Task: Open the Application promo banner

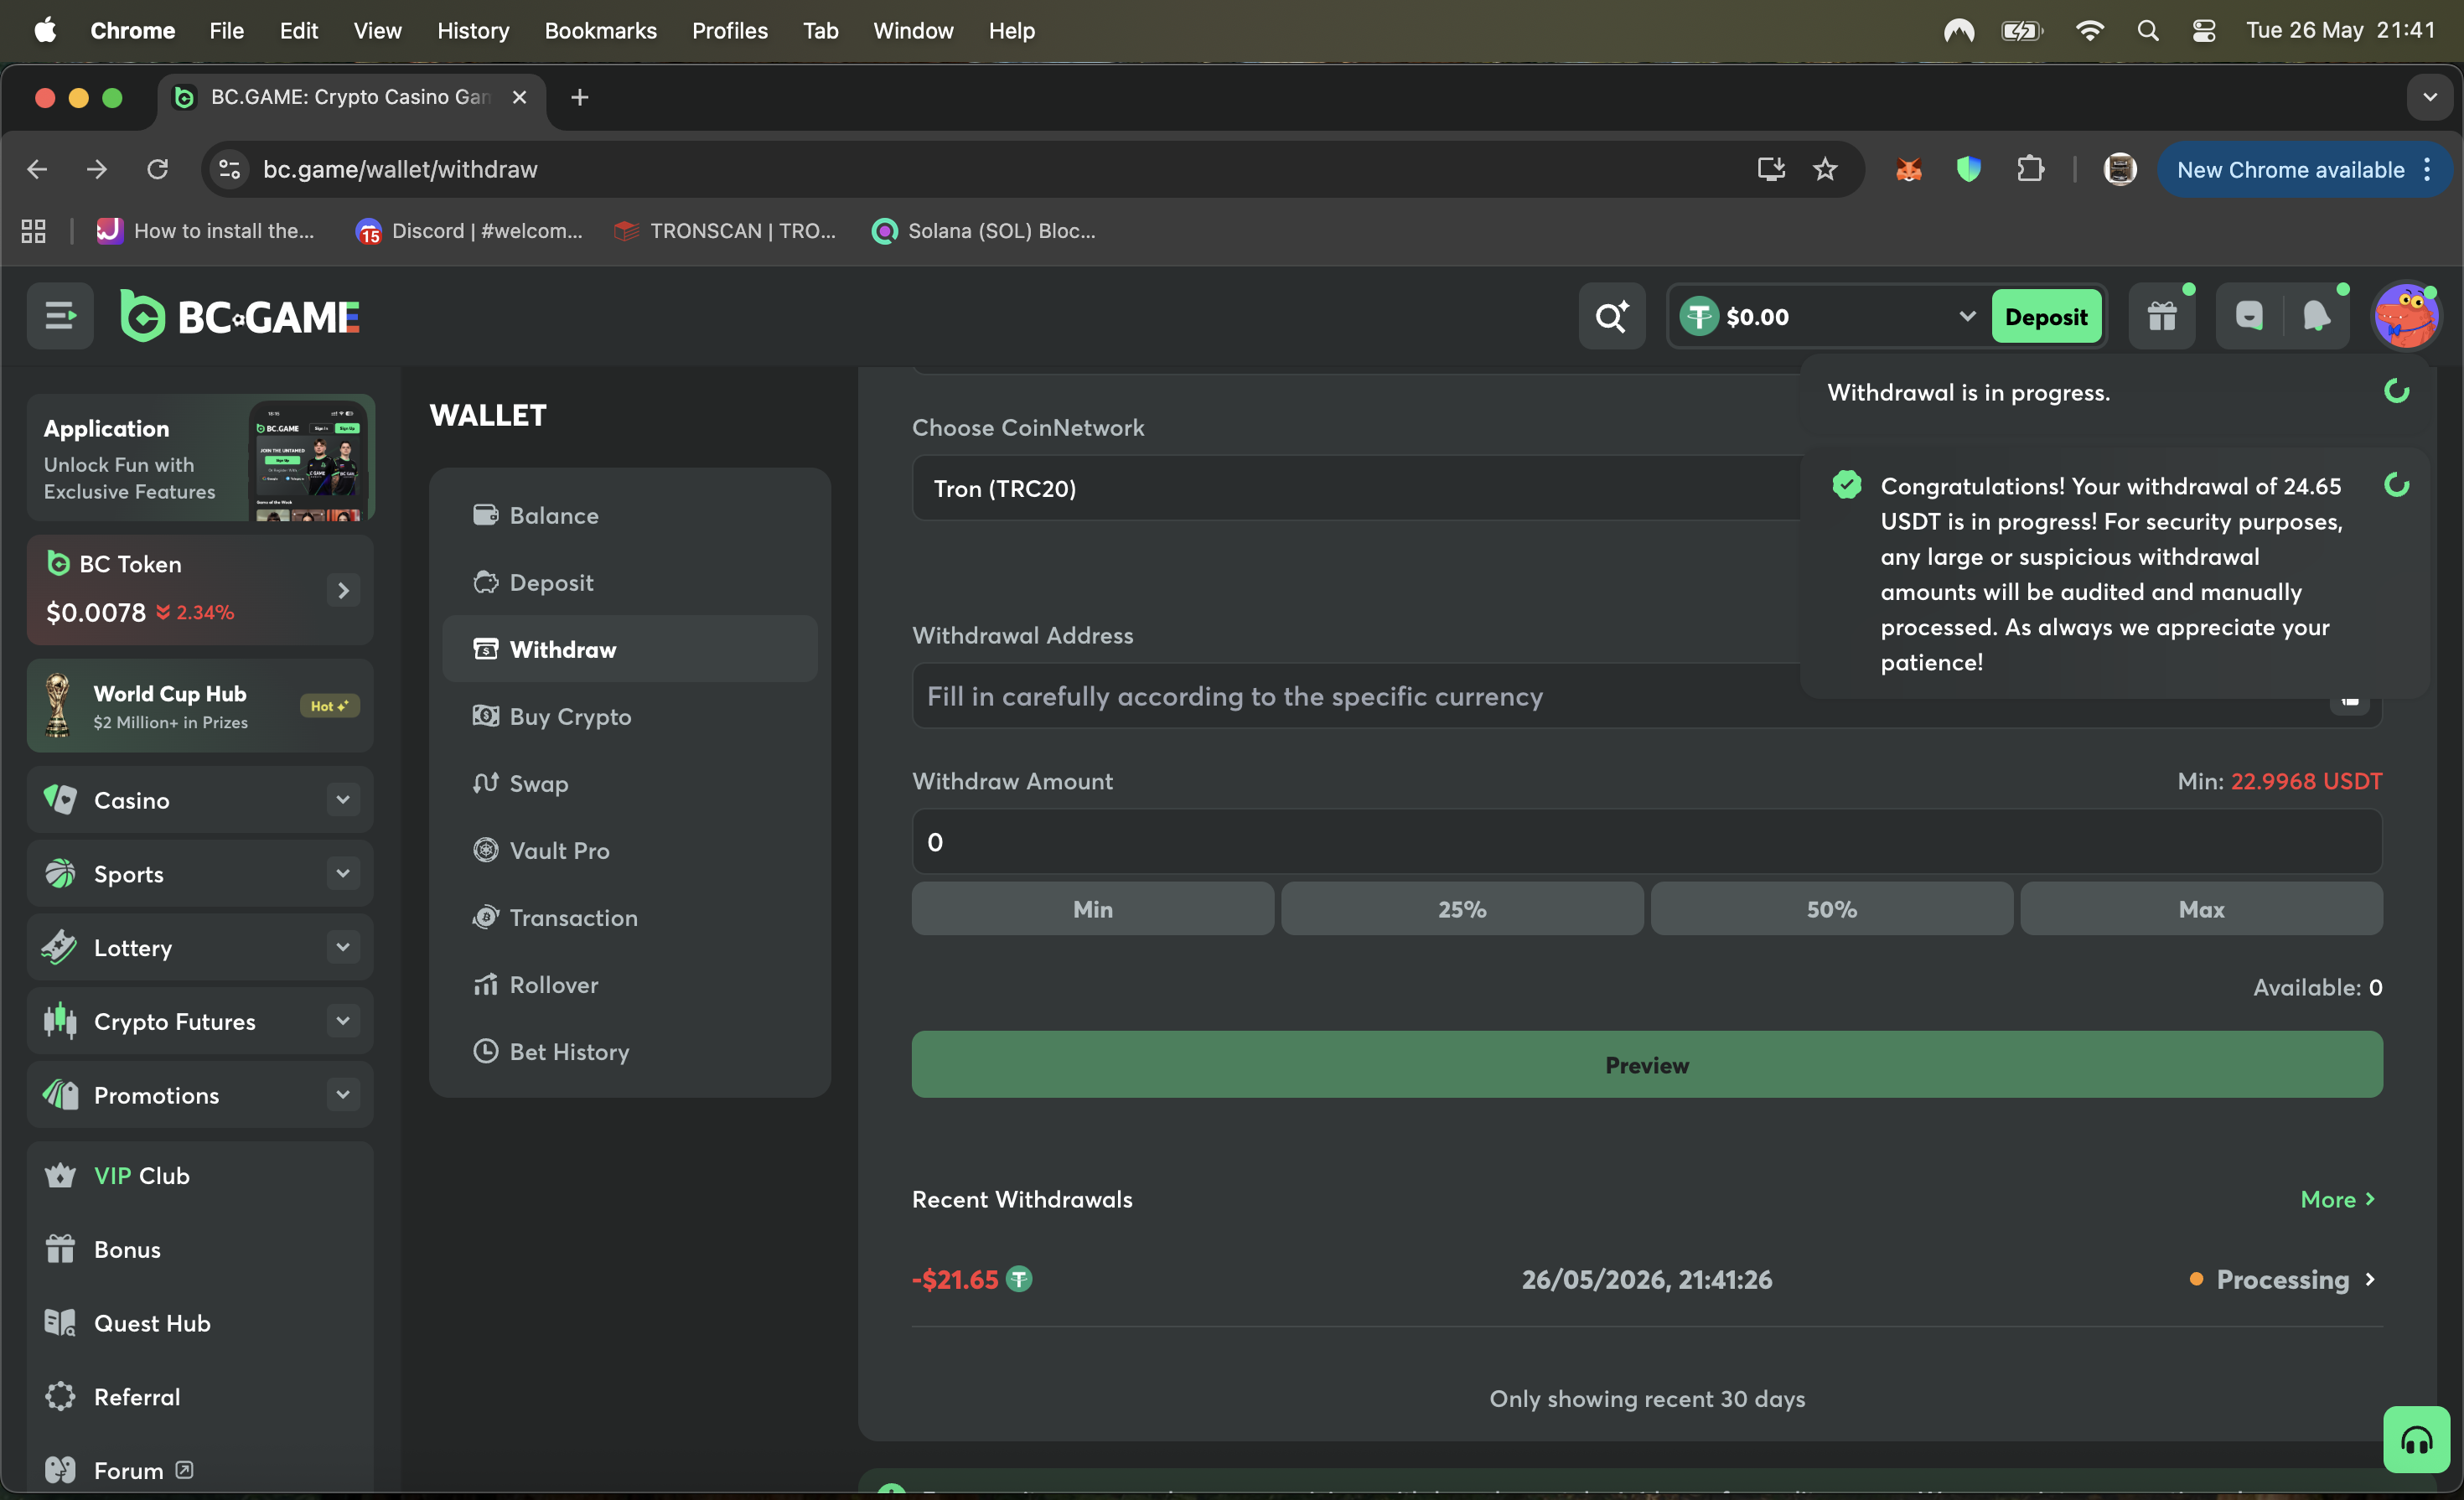Action: tap(201, 457)
